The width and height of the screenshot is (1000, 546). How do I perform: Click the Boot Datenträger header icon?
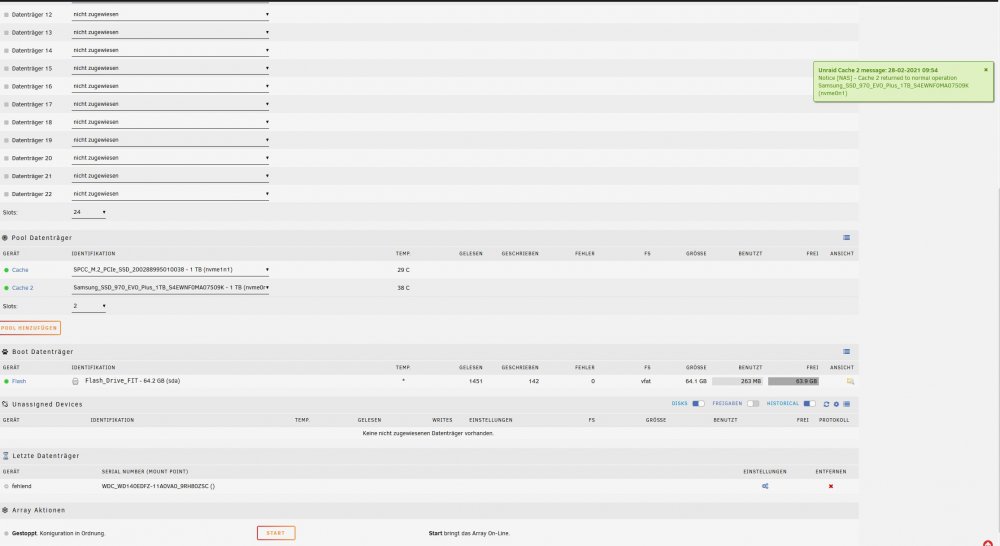pos(5,351)
